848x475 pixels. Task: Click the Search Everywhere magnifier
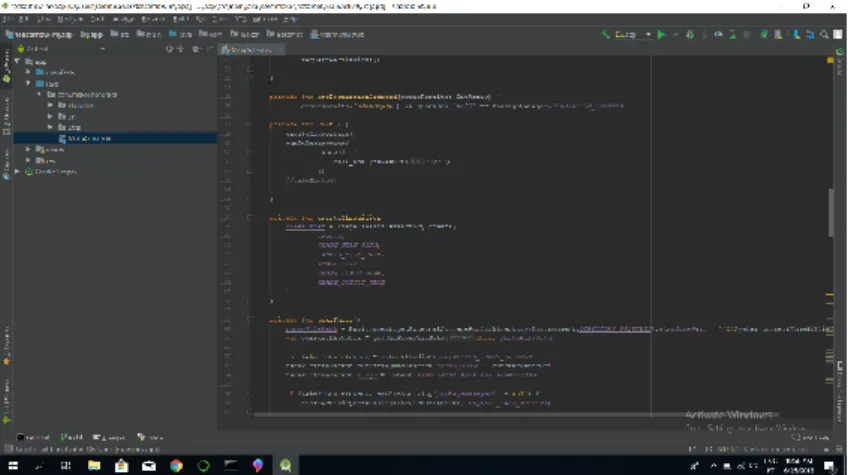[x=824, y=35]
